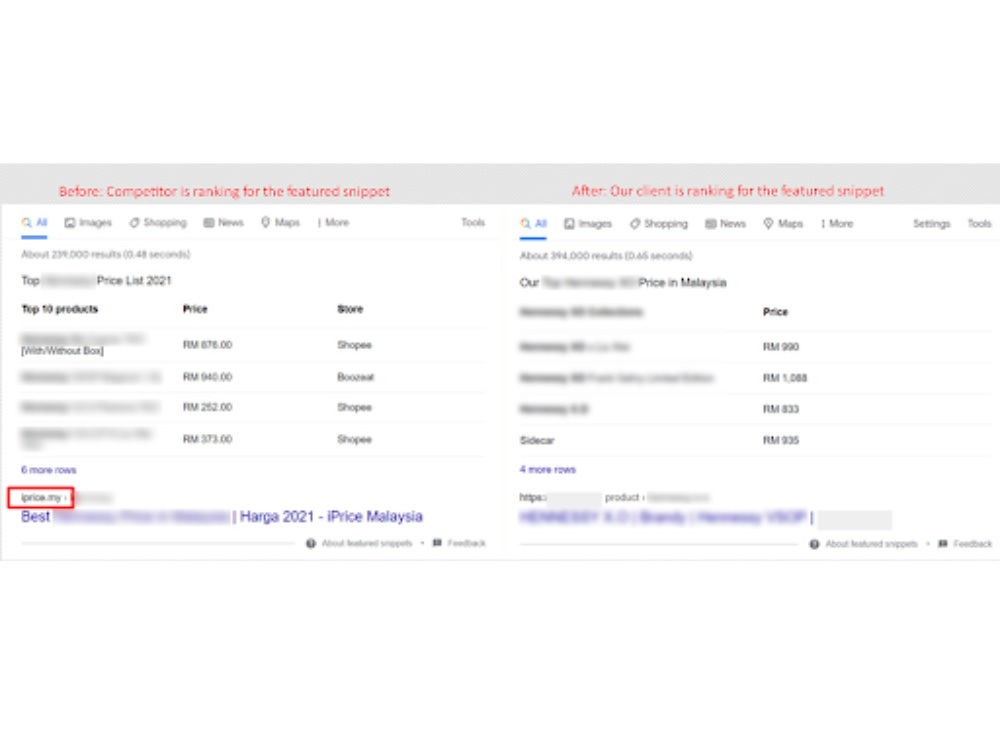Click the flag icon beside right Feedback
This screenshot has height=750, width=1000.
(x=943, y=544)
